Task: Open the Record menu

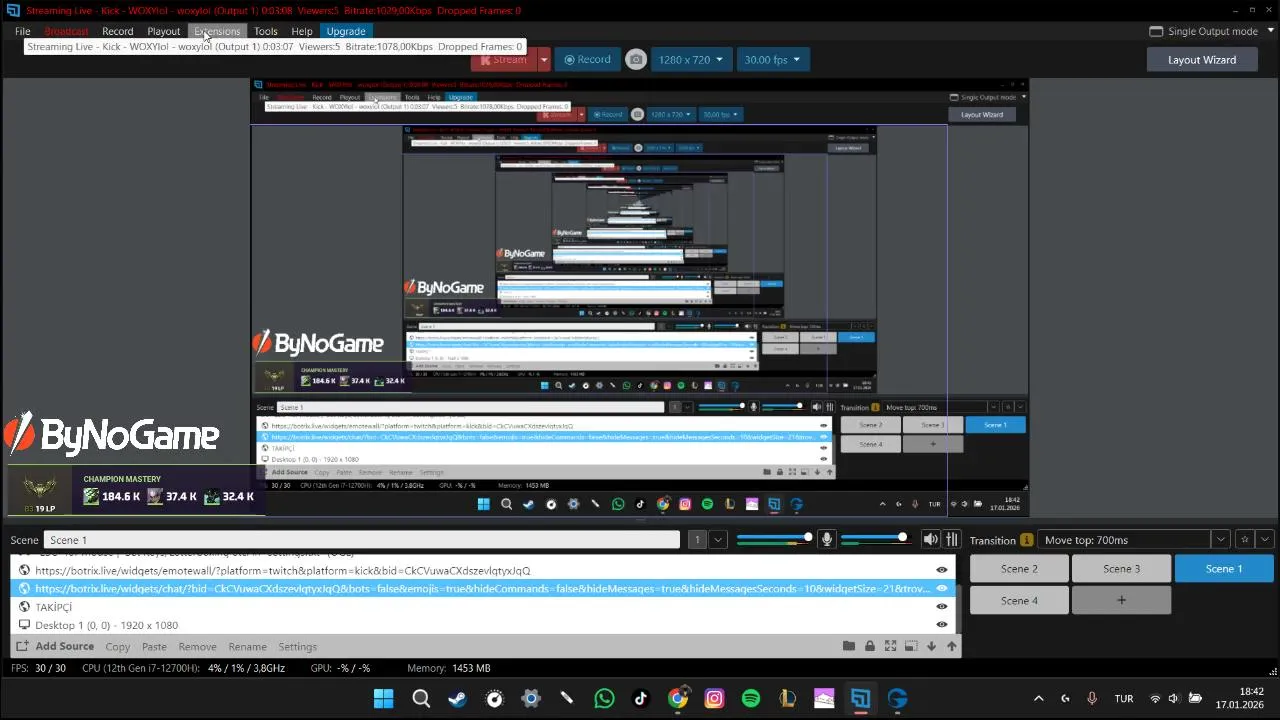Action: click(x=117, y=31)
